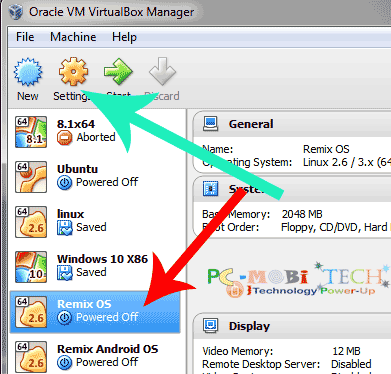The width and height of the screenshot is (391, 374).
Task: Click the Saved state icon for linux
Action: click(64, 228)
